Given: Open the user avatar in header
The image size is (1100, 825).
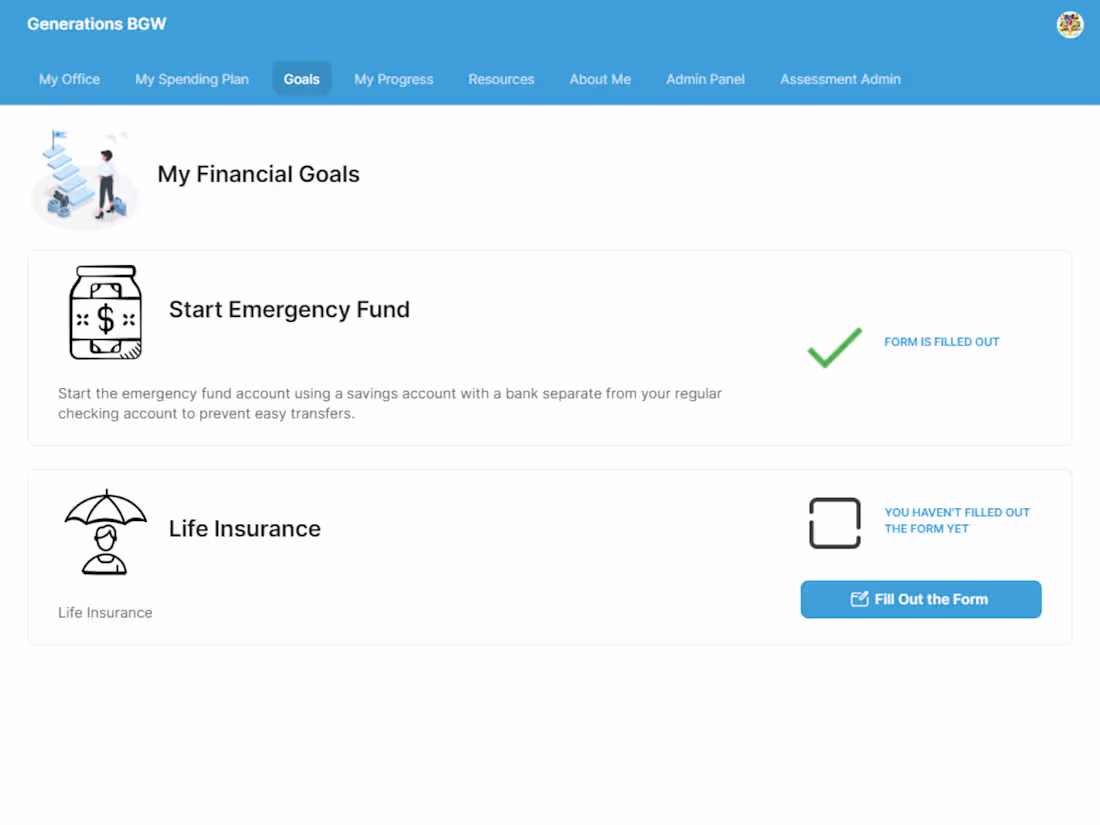Looking at the screenshot, I should click(x=1070, y=25).
